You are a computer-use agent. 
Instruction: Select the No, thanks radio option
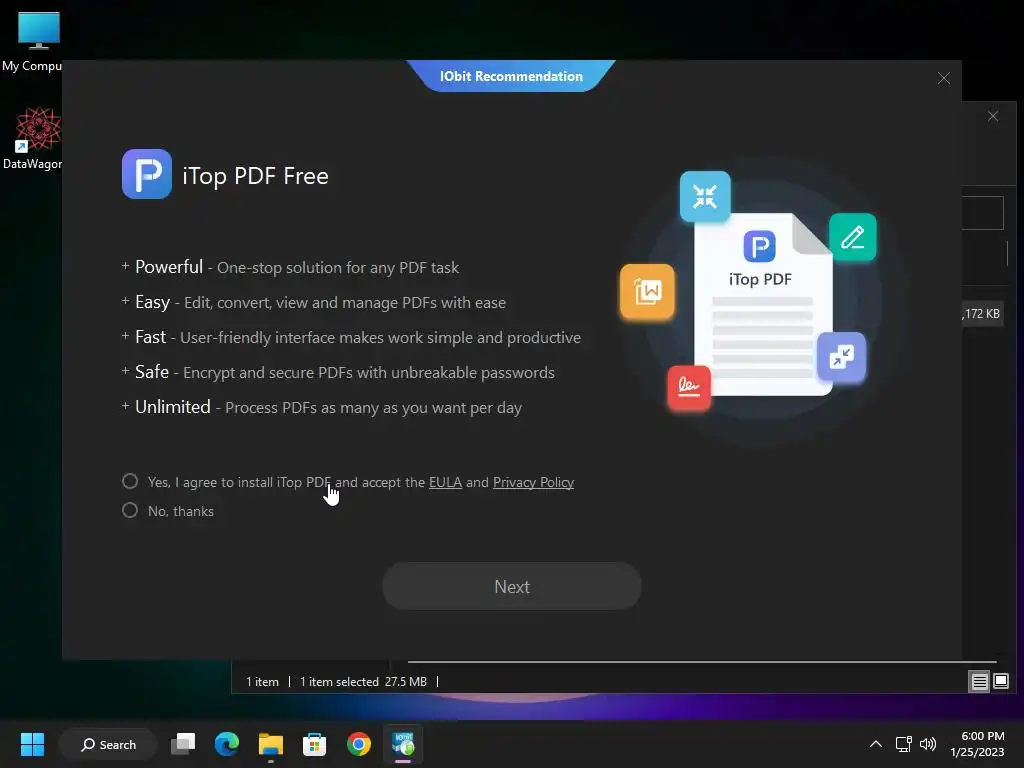point(130,510)
